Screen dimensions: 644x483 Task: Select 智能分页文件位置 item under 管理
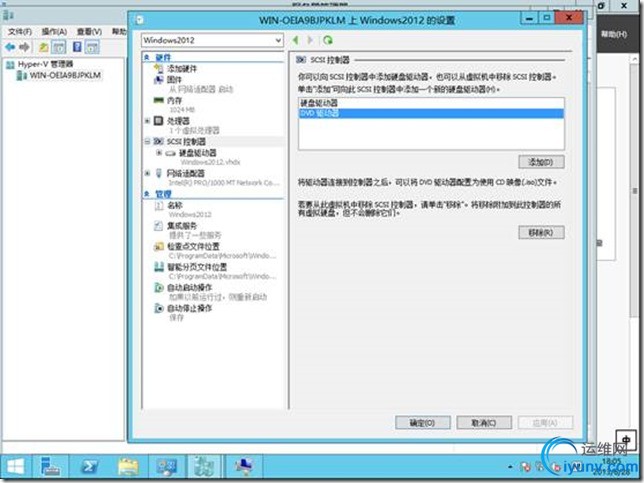click(197, 267)
